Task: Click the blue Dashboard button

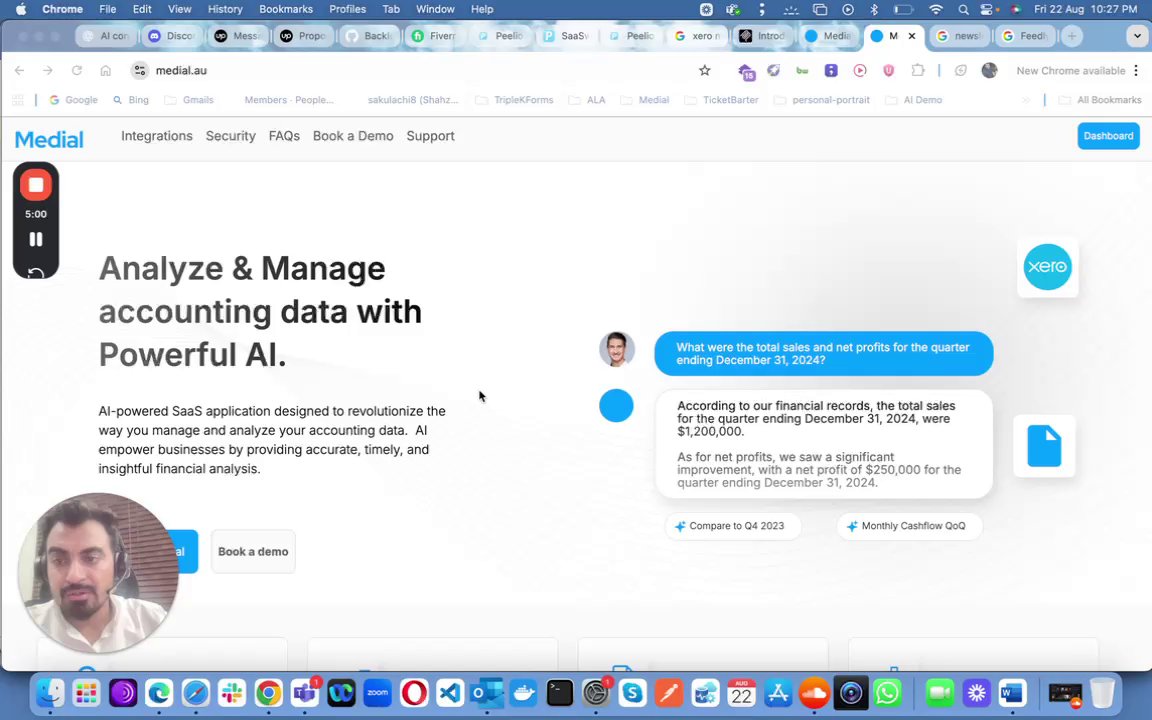Action: [x=1108, y=136]
